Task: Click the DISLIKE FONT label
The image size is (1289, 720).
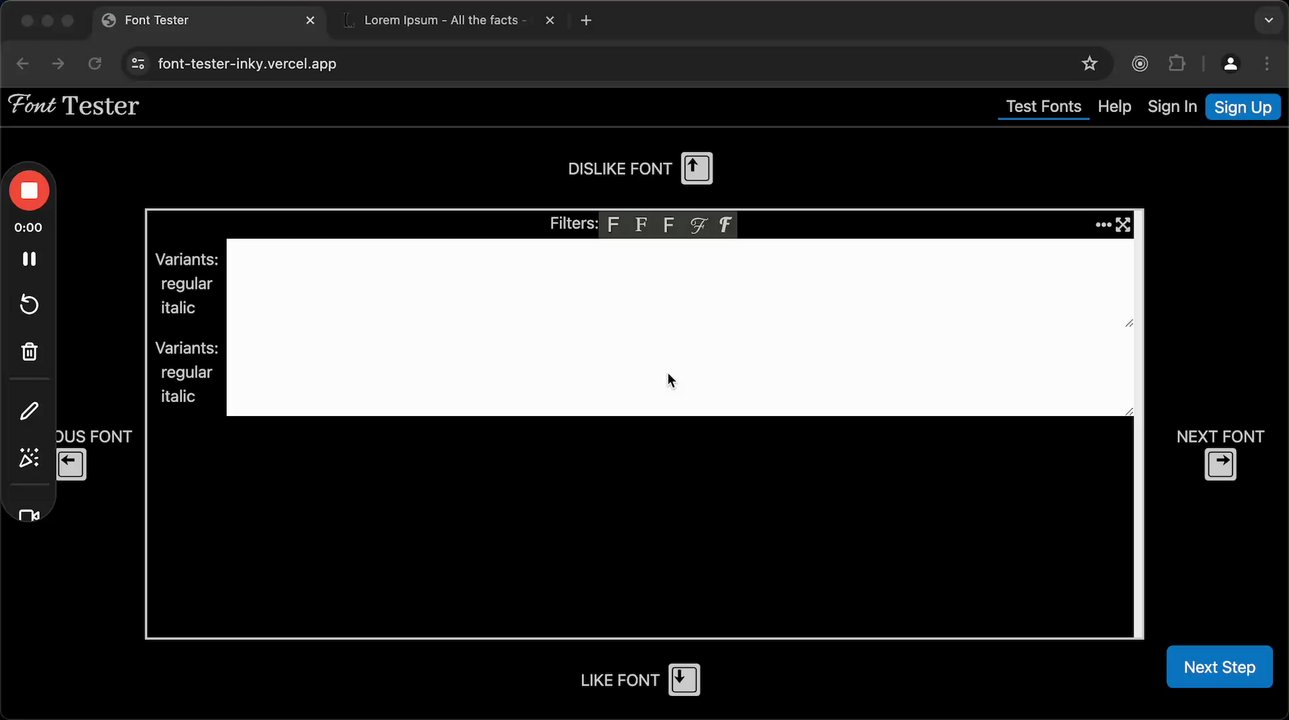Action: point(620,169)
